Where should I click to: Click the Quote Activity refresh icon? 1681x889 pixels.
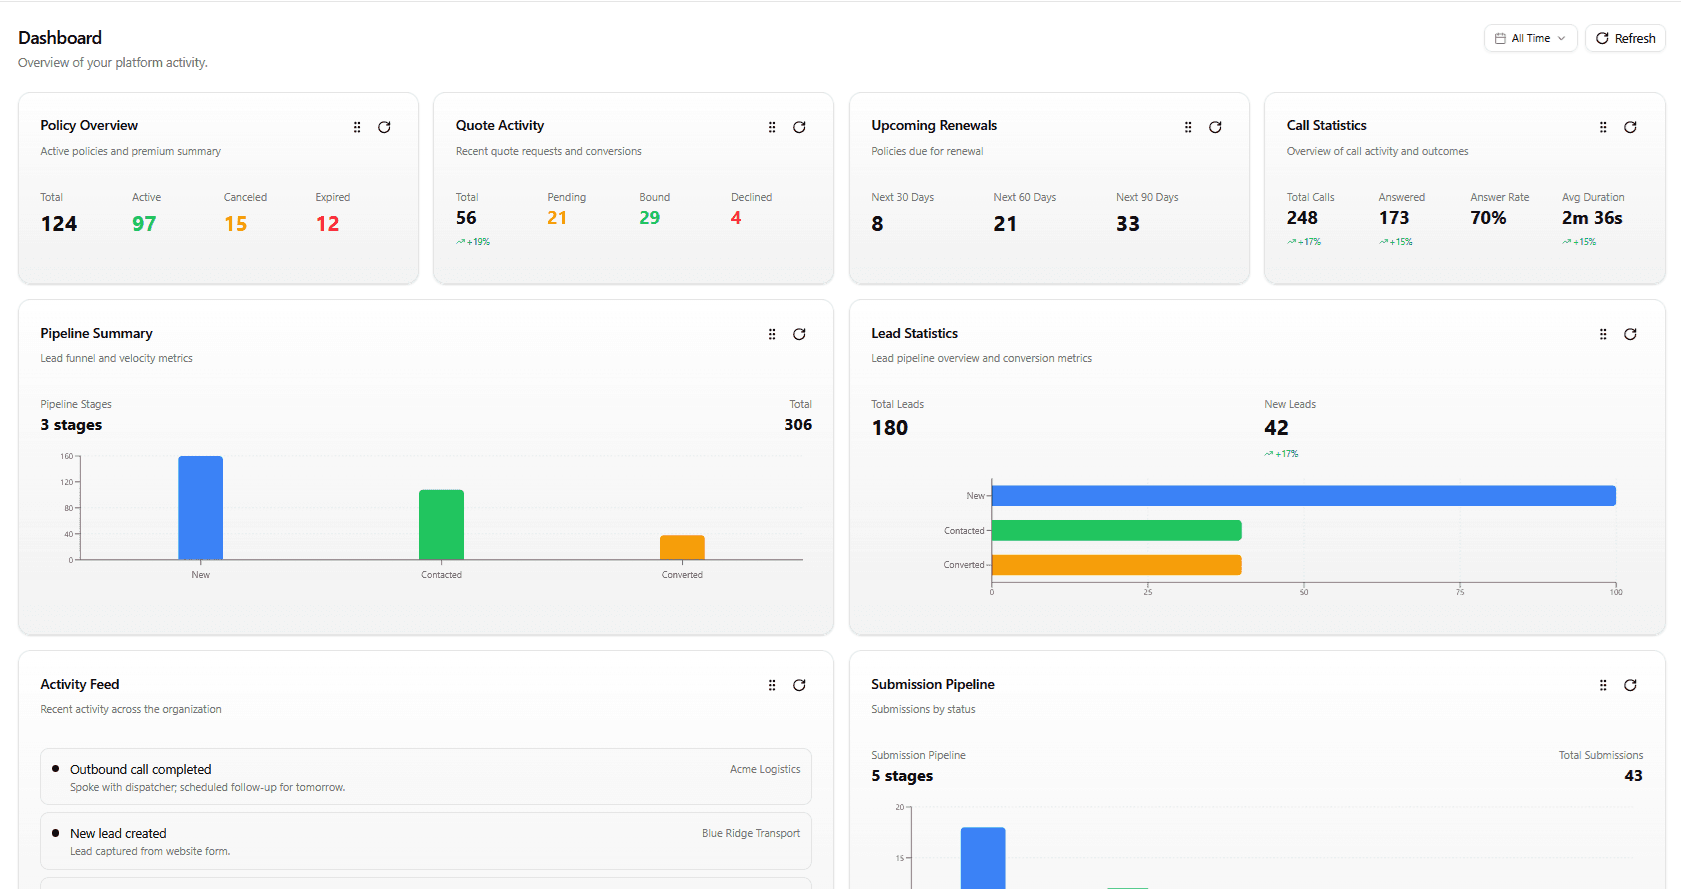point(799,127)
